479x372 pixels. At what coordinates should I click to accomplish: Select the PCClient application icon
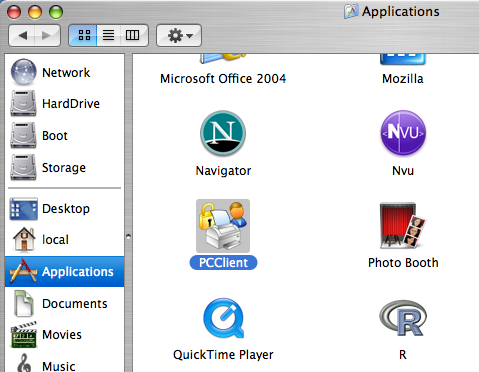[x=223, y=226]
